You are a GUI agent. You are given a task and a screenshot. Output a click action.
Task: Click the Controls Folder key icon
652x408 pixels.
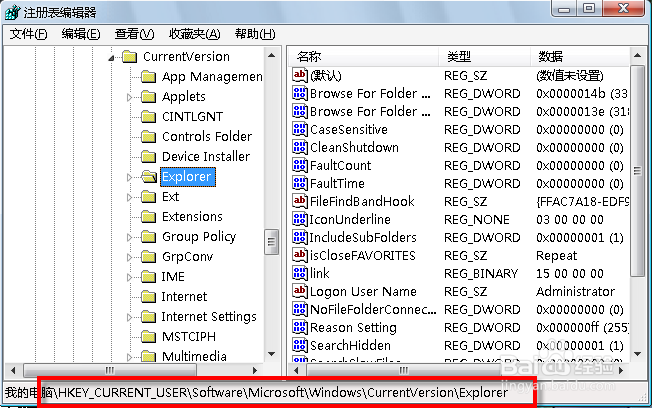(x=148, y=136)
